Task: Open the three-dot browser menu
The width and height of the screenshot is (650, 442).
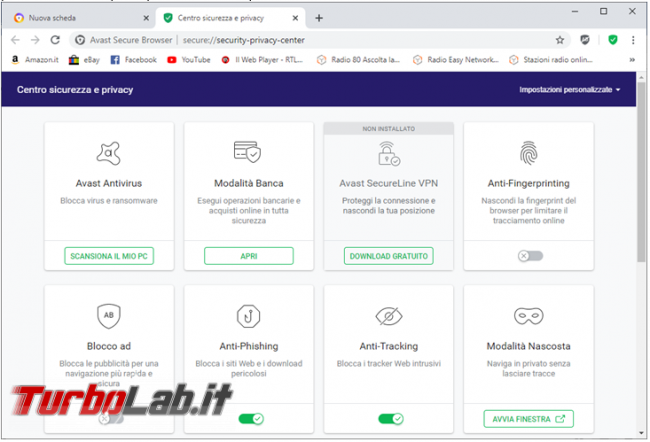Action: [633, 40]
